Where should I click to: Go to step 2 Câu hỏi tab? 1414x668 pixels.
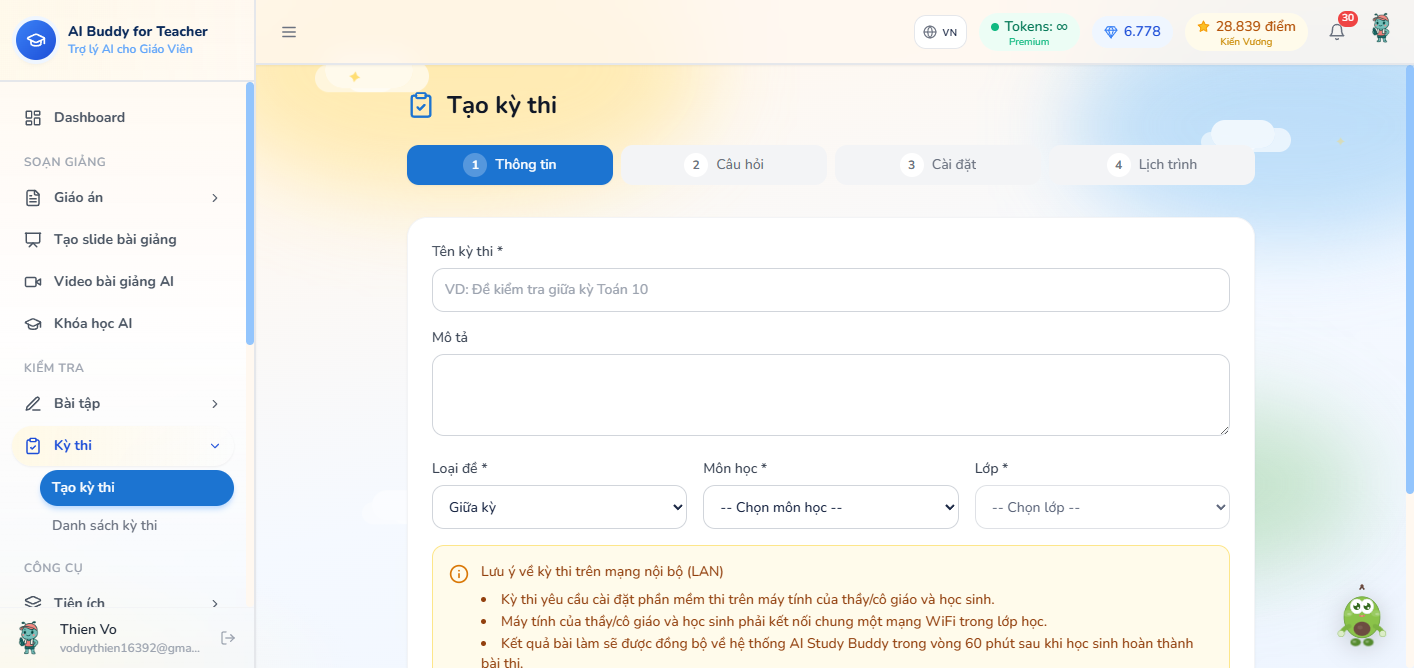(x=724, y=165)
